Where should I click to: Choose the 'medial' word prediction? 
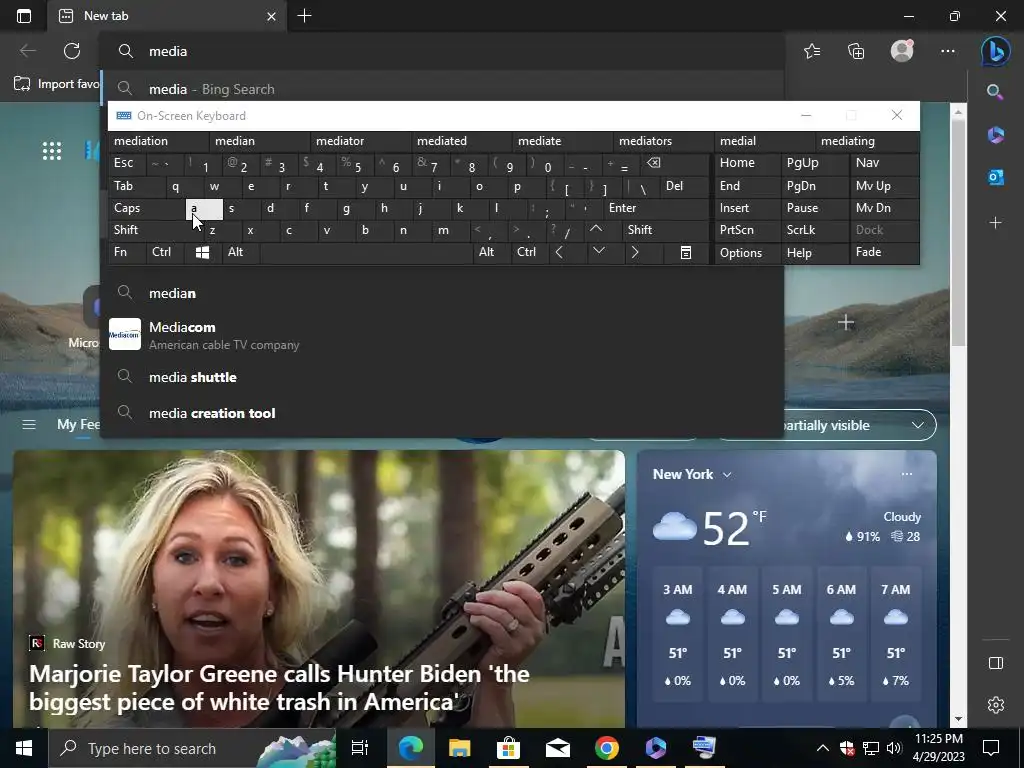click(765, 141)
